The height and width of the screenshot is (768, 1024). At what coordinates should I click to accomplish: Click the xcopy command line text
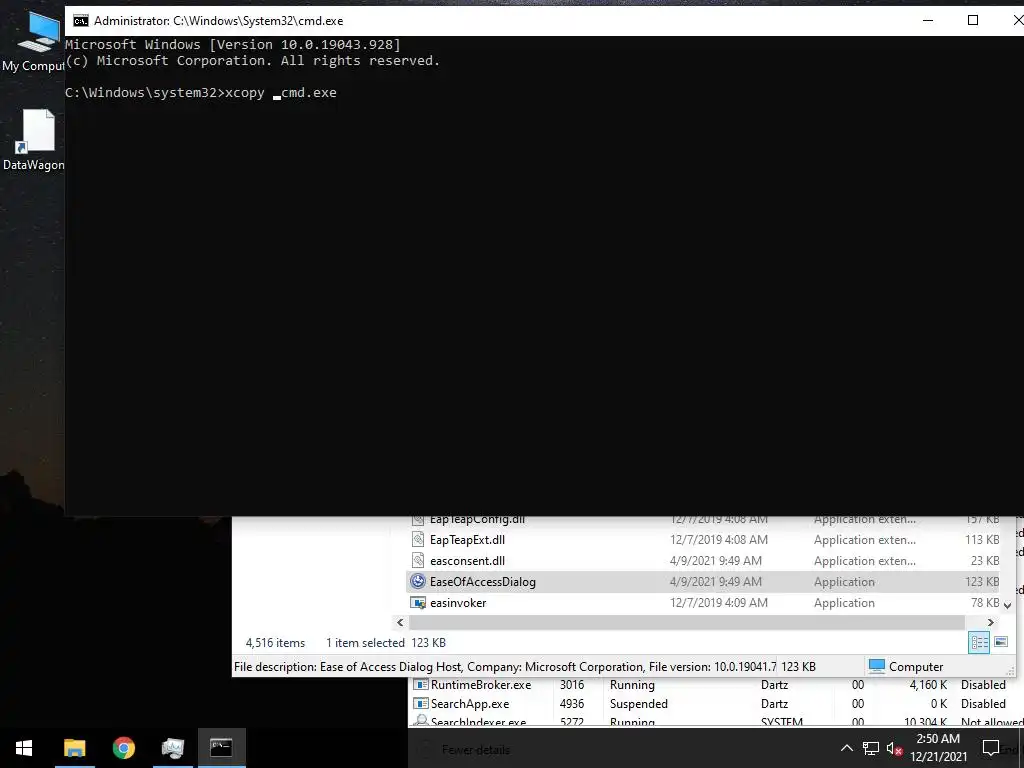[281, 93]
